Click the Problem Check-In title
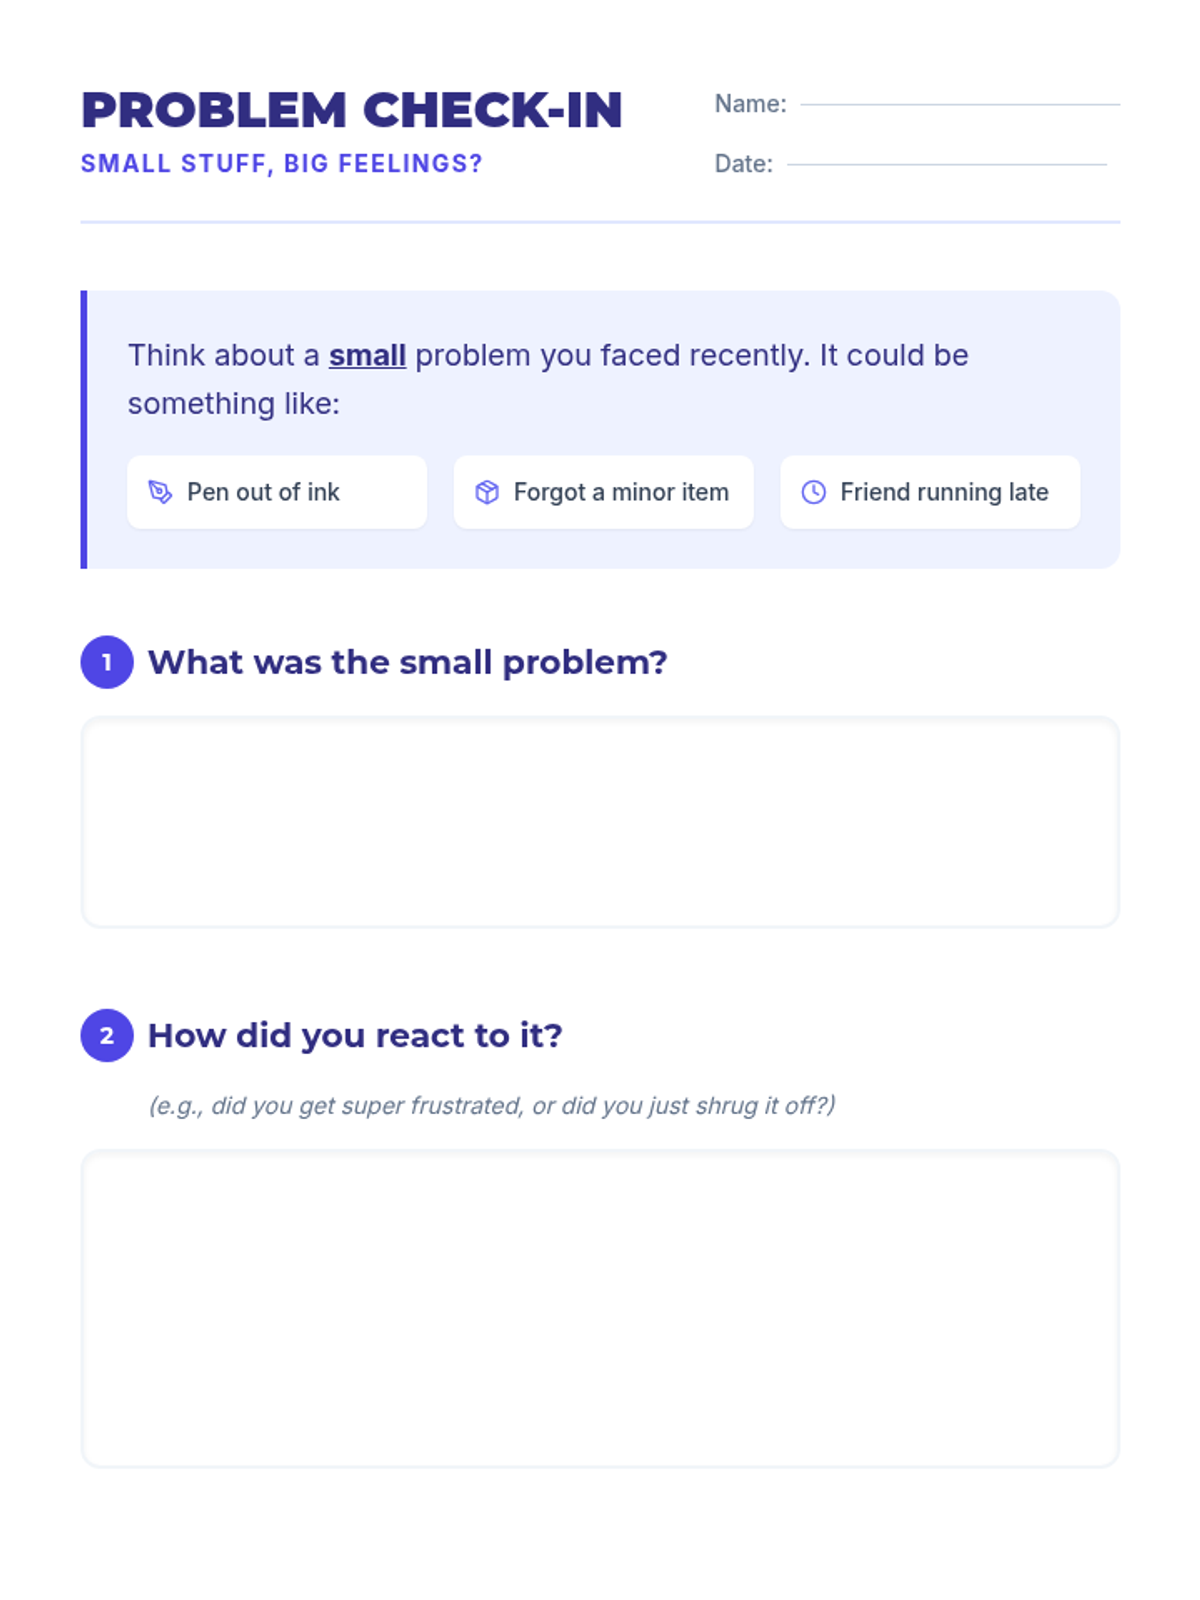Screen dimensions: 1200x1600 coord(352,110)
